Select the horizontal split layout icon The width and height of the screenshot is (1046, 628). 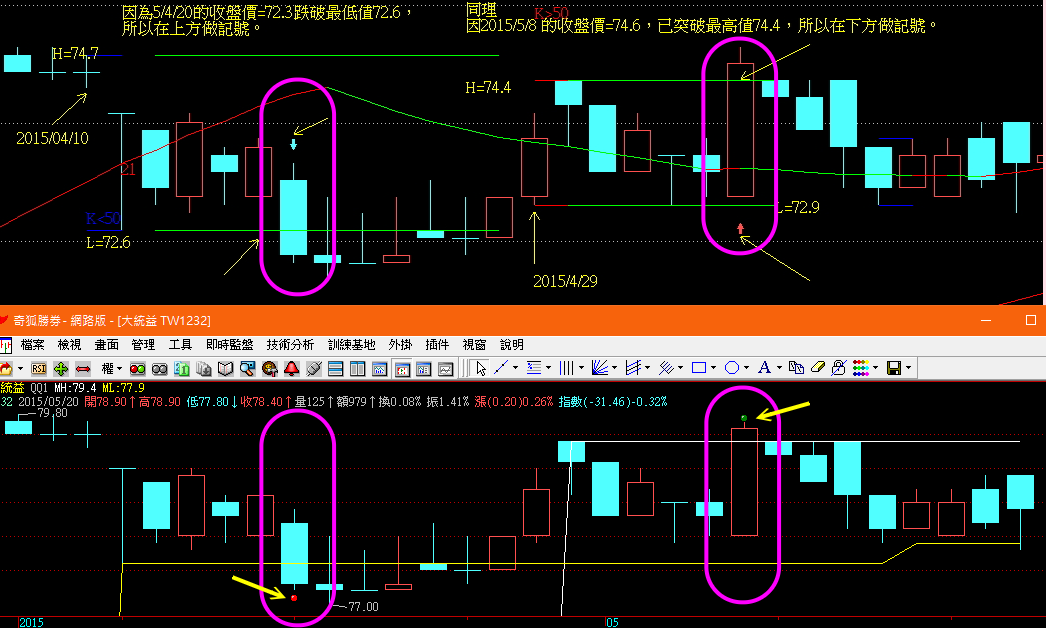click(x=336, y=368)
